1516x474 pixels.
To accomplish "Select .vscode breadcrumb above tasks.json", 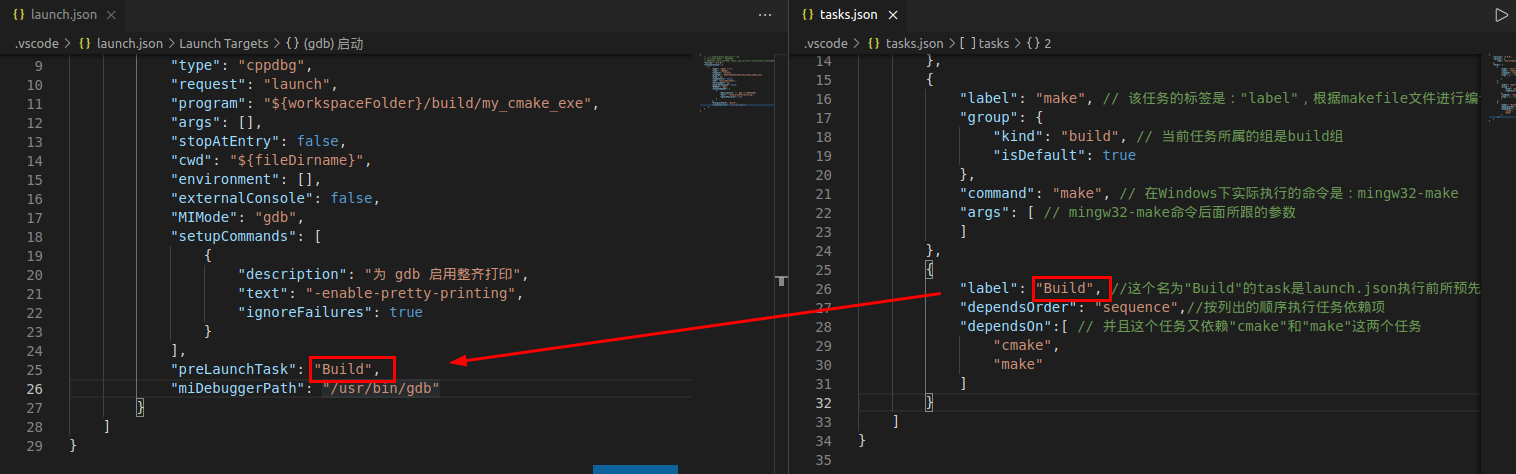I will point(826,44).
